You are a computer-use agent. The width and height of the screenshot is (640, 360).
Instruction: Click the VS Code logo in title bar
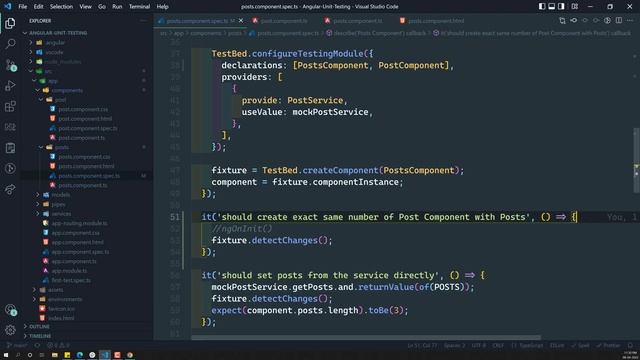[8, 7]
